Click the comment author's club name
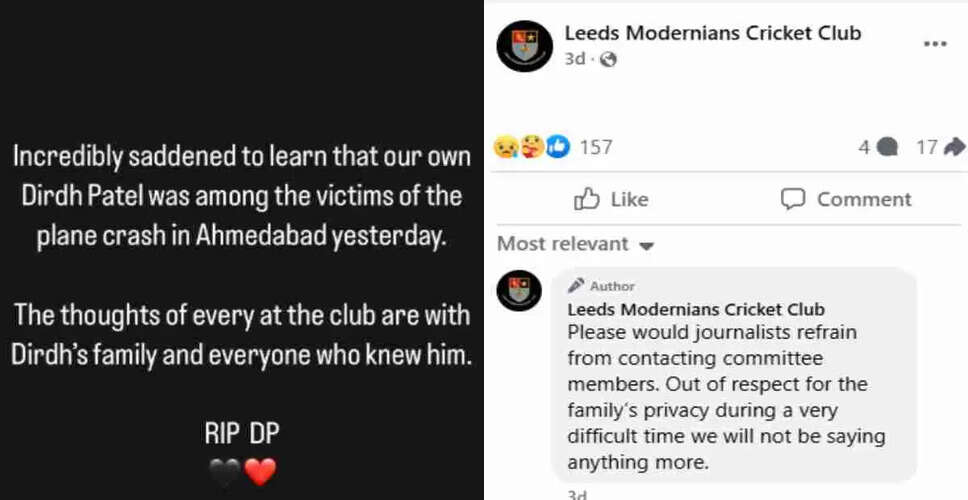This screenshot has height=500, width=968. 696,309
